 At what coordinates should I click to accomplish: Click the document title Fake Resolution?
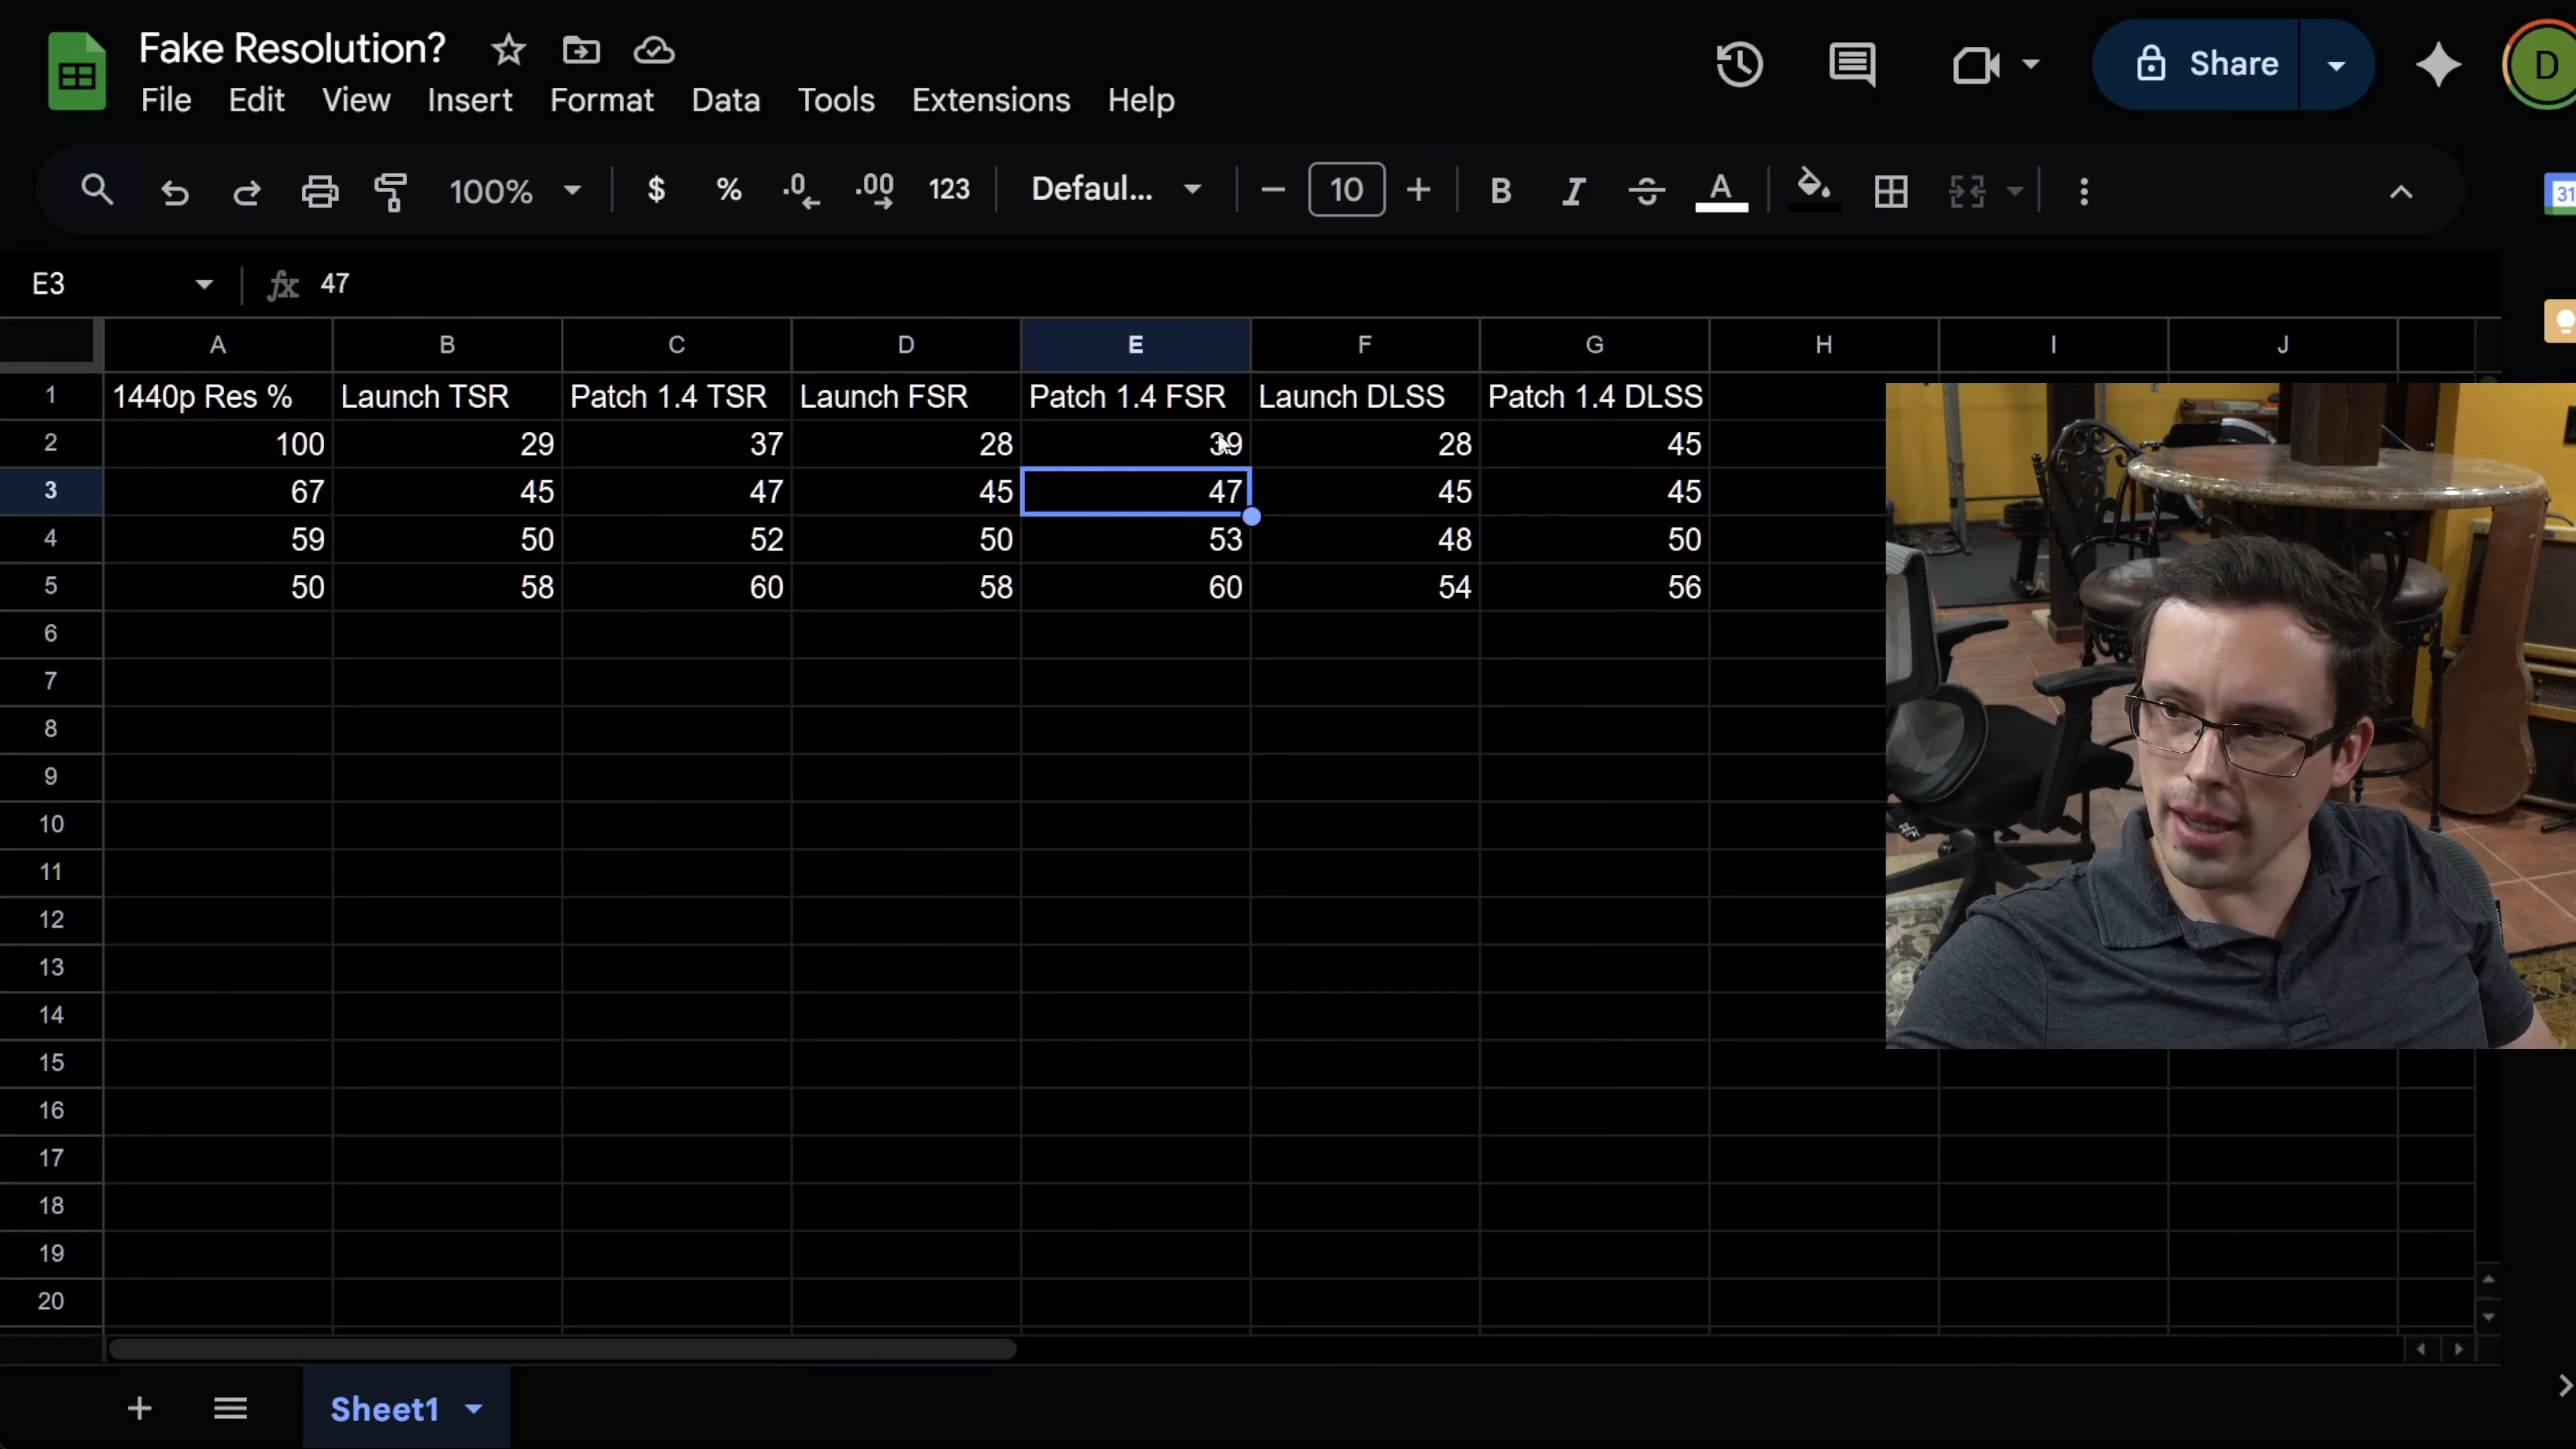[292, 48]
